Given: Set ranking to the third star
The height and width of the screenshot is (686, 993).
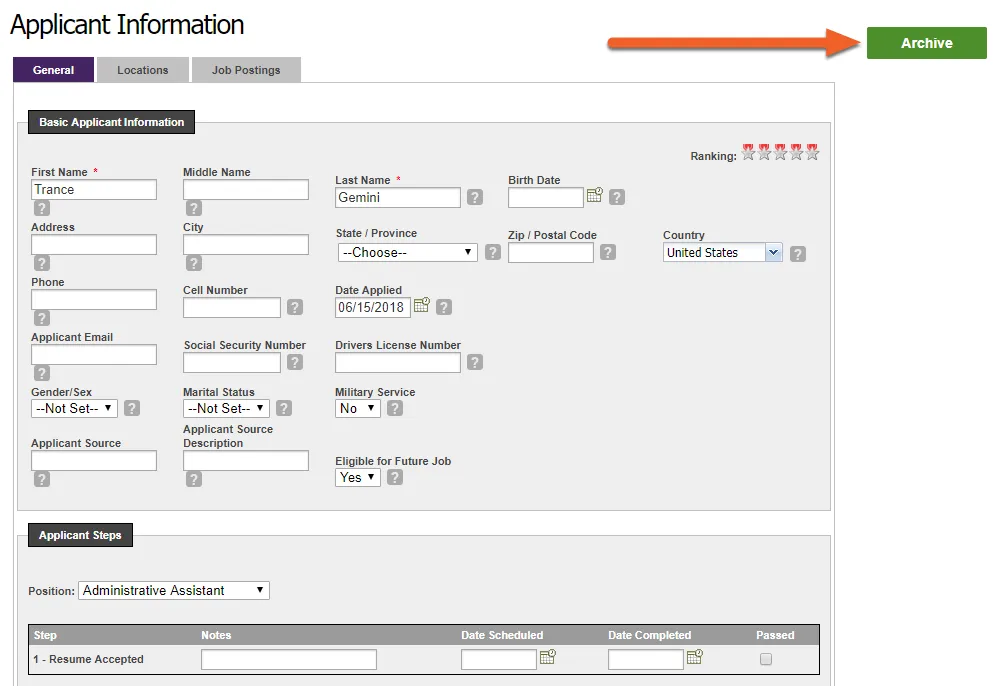Looking at the screenshot, I should pos(780,152).
